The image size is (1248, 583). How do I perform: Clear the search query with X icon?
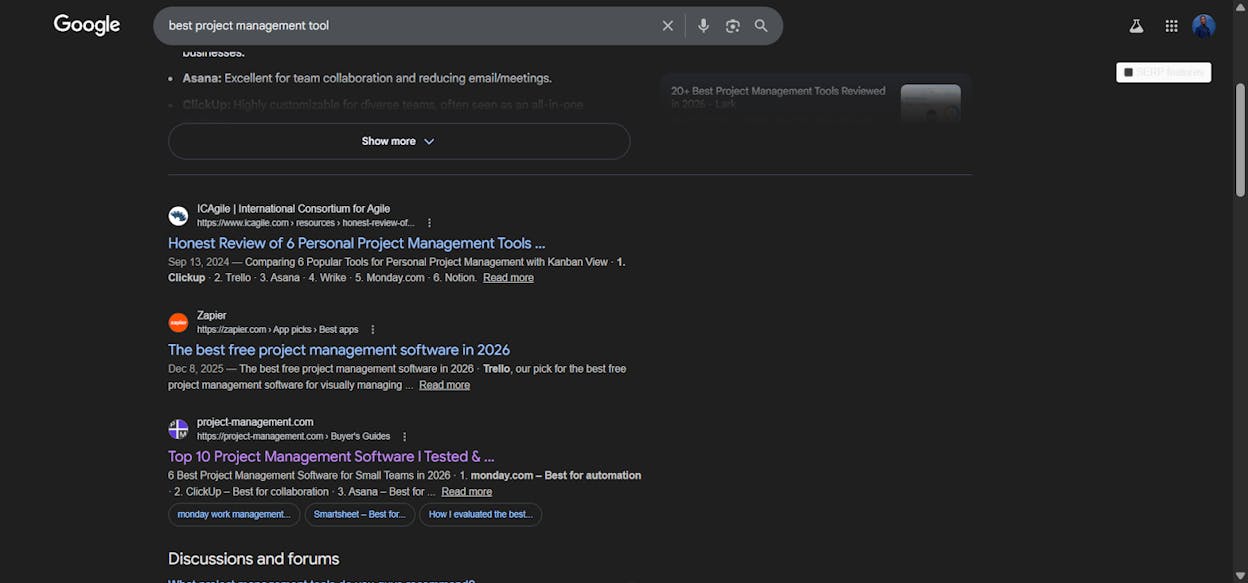click(x=668, y=26)
